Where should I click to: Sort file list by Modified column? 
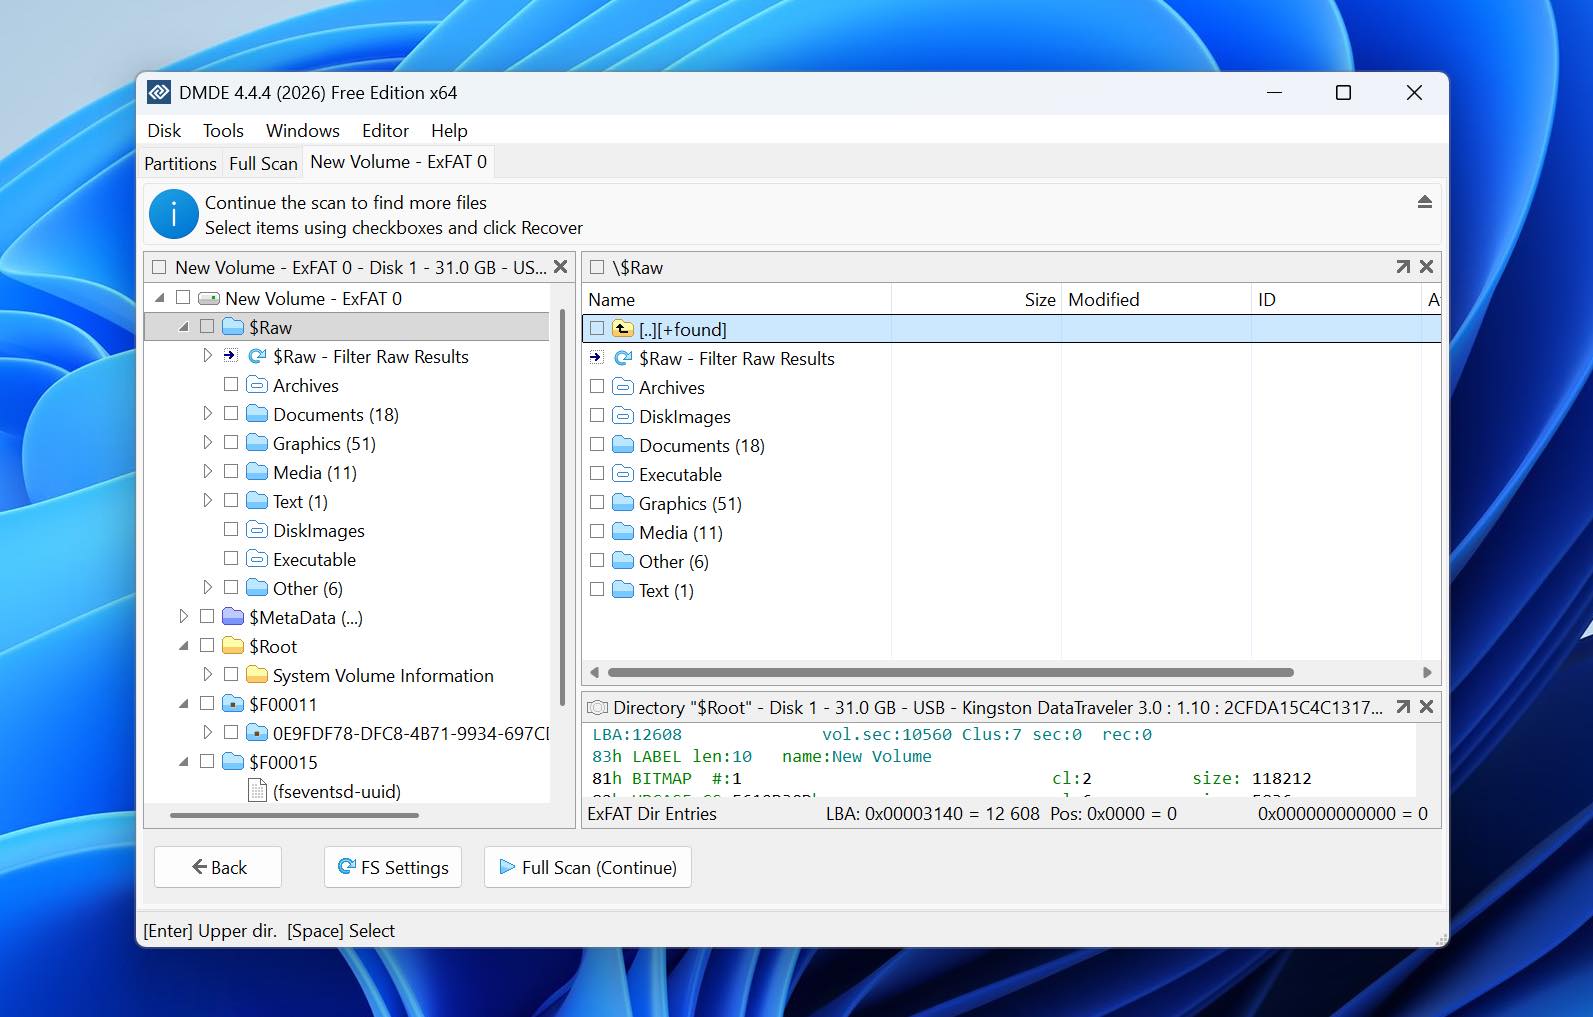pyautogui.click(x=1156, y=299)
